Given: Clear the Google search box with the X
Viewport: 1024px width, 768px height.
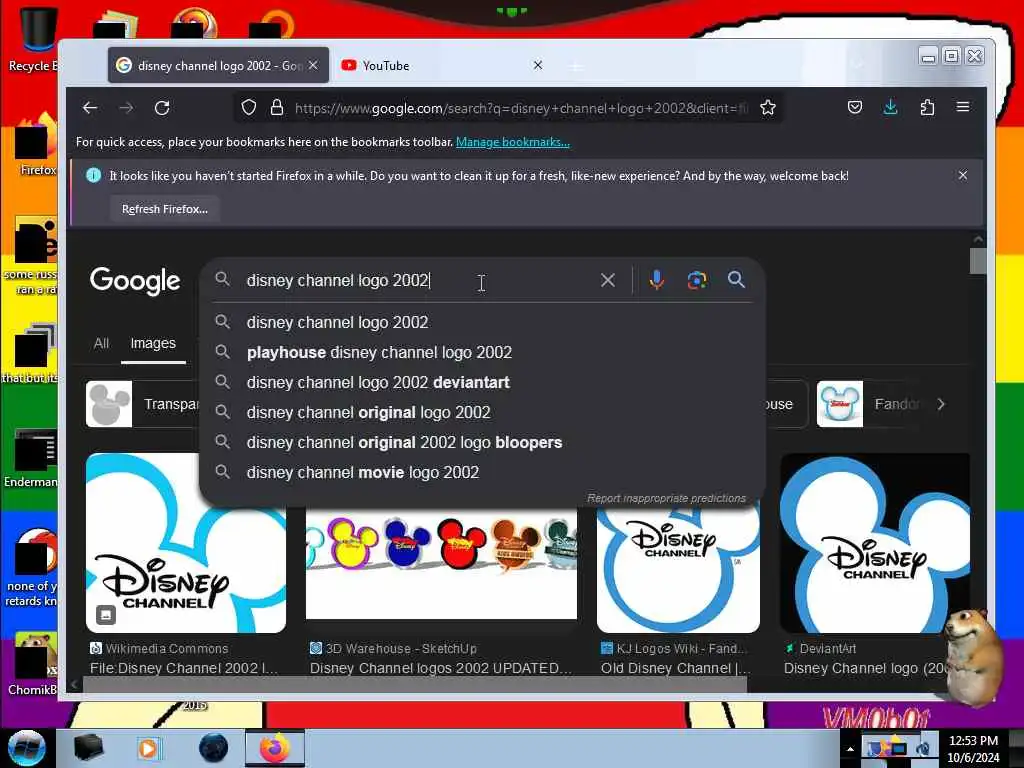Looking at the screenshot, I should click(x=607, y=280).
